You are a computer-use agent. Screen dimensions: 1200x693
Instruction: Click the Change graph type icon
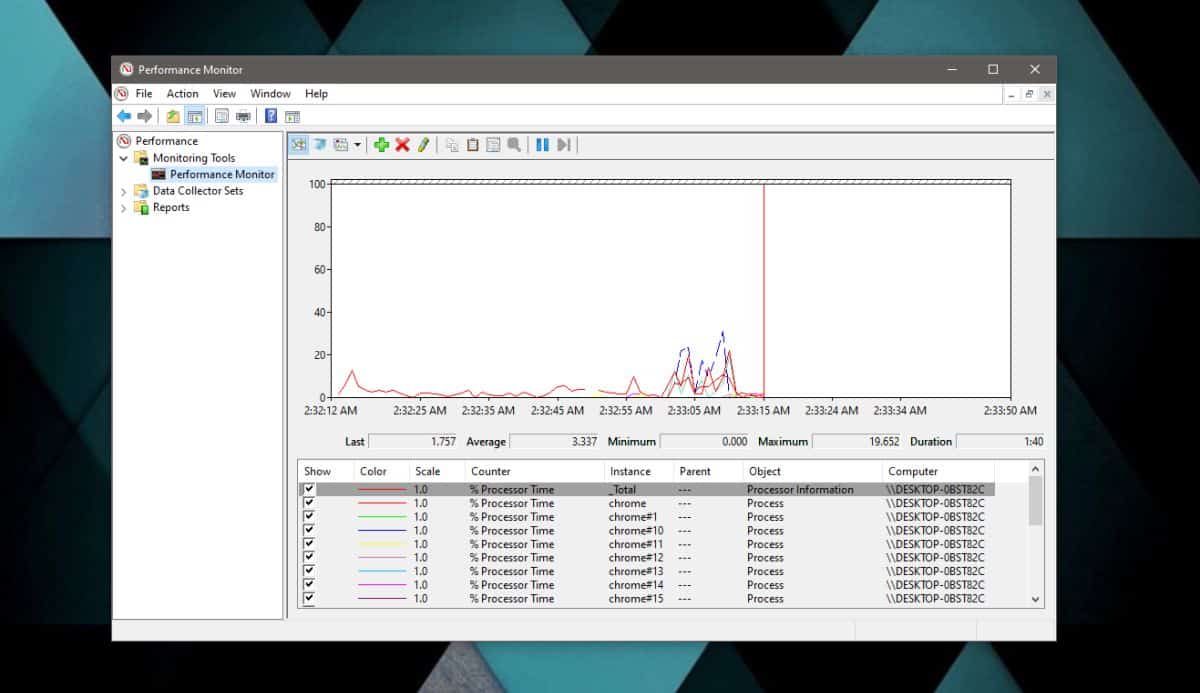(341, 145)
